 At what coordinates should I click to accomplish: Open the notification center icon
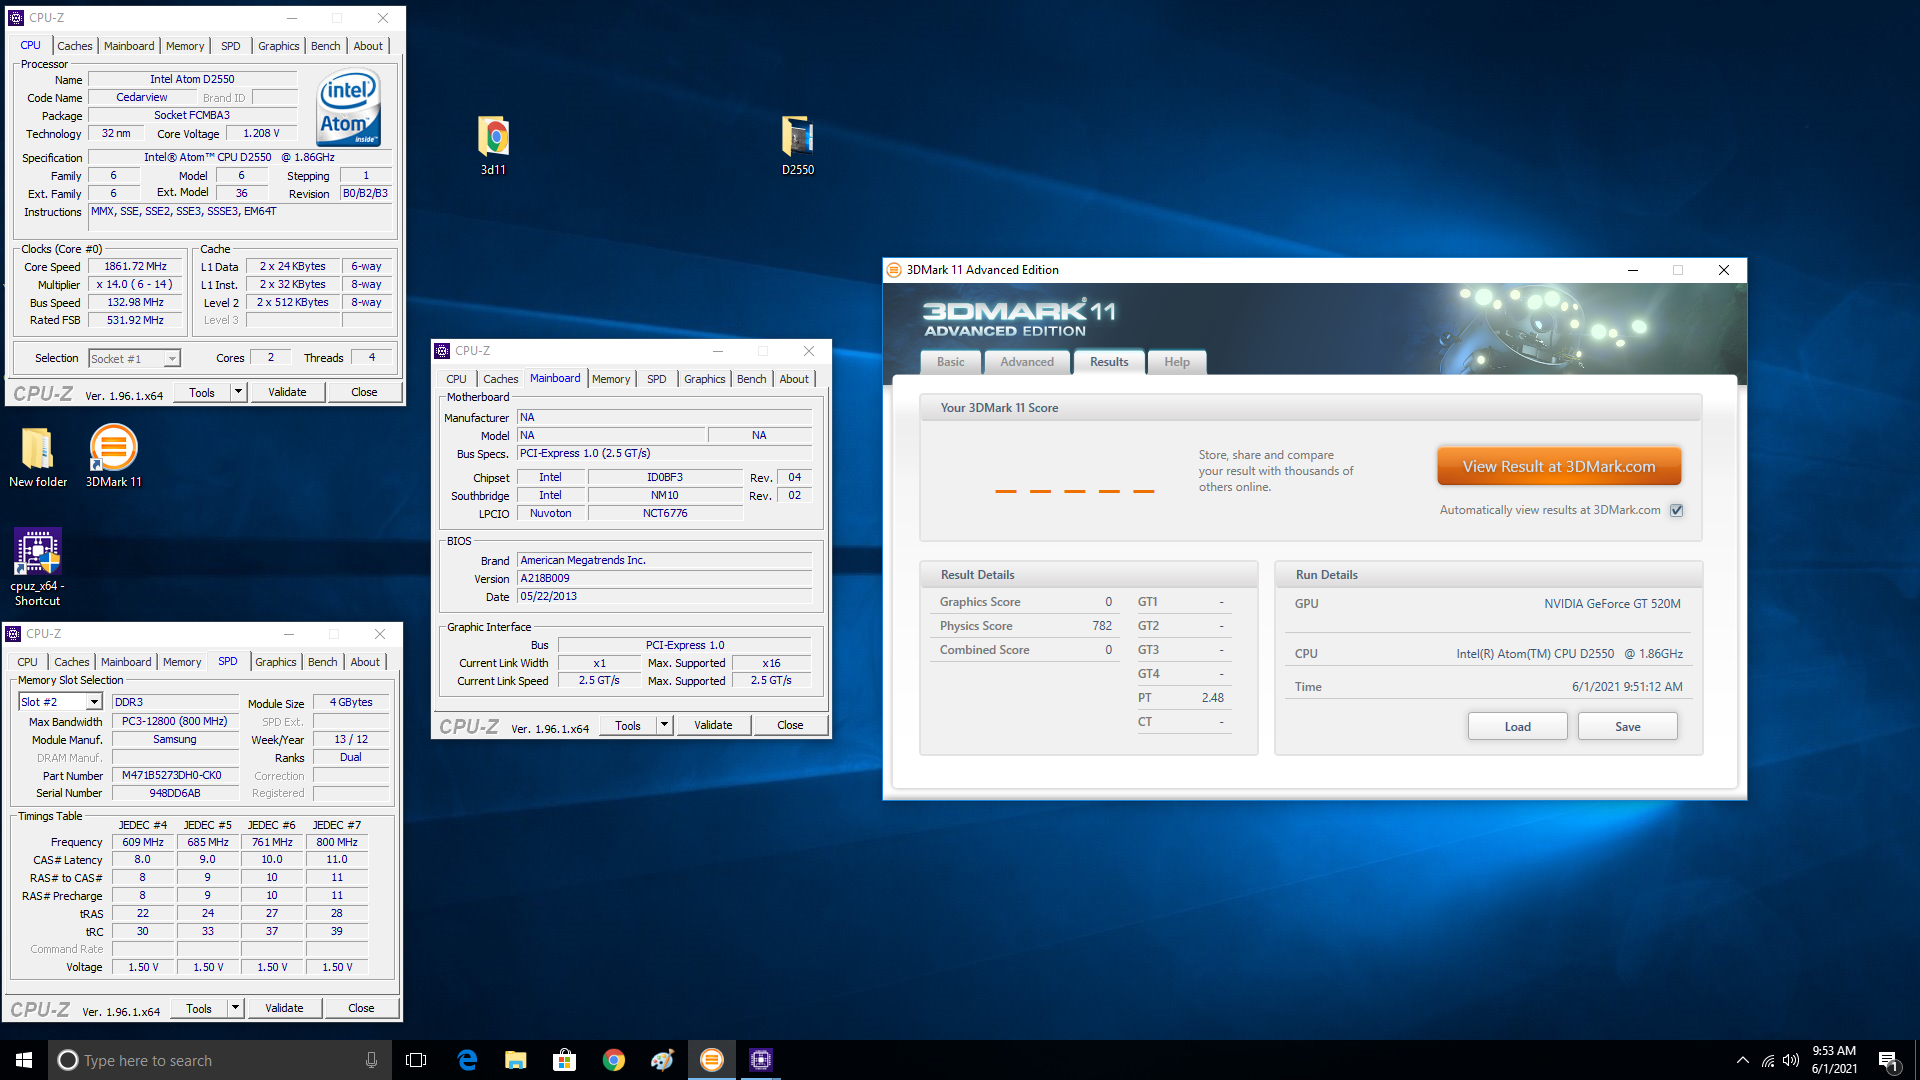(1889, 1061)
